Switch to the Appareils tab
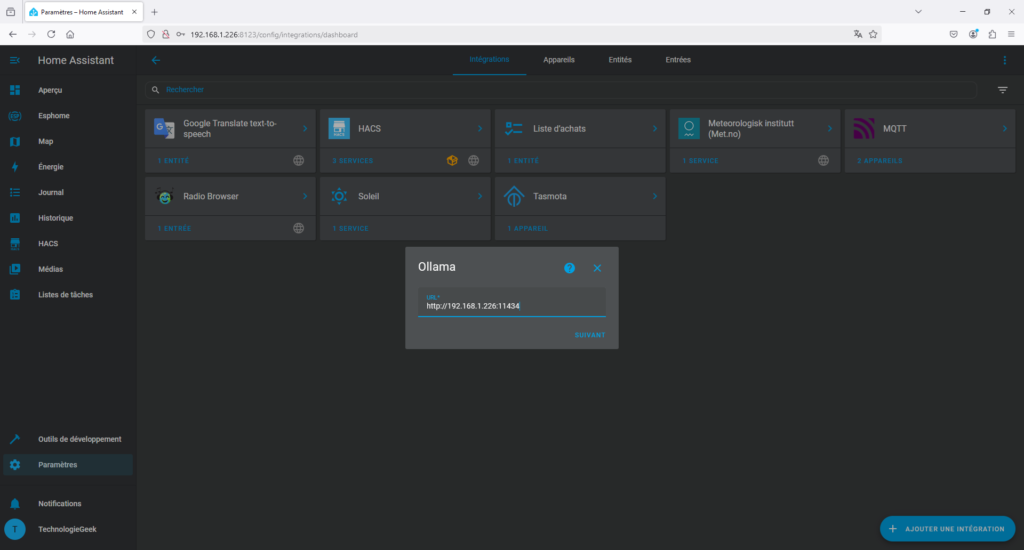 coord(559,60)
